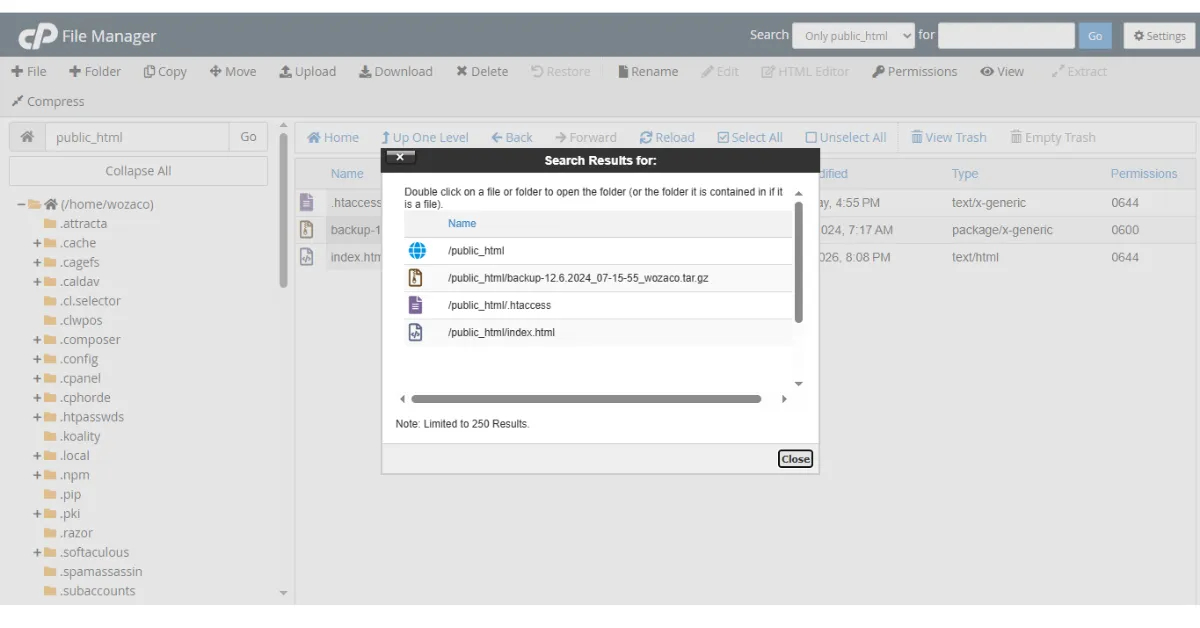Select .razor folder in tree

pos(76,533)
